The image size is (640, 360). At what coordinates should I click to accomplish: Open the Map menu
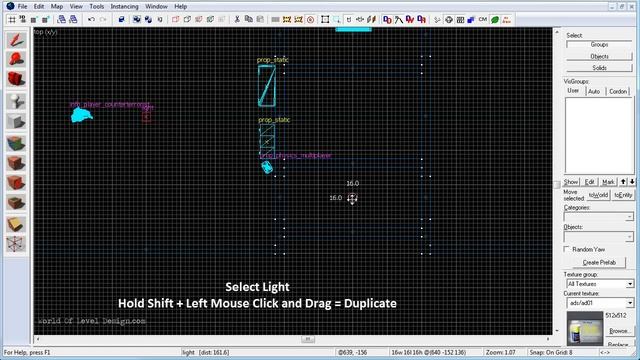(x=57, y=7)
